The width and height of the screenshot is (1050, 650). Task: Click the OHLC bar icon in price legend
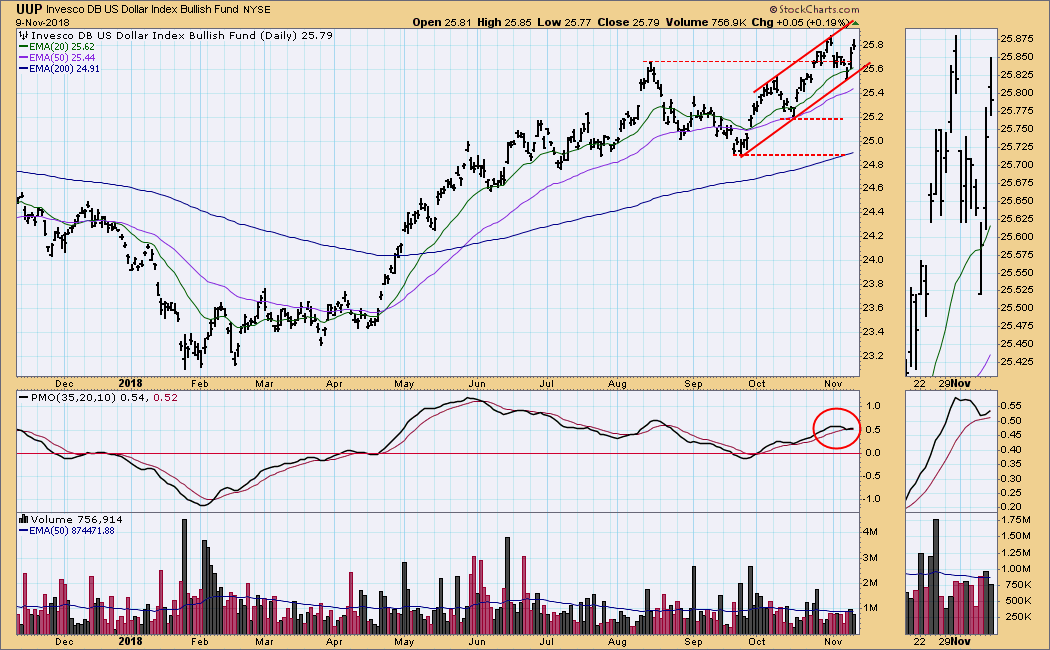[x=23, y=36]
